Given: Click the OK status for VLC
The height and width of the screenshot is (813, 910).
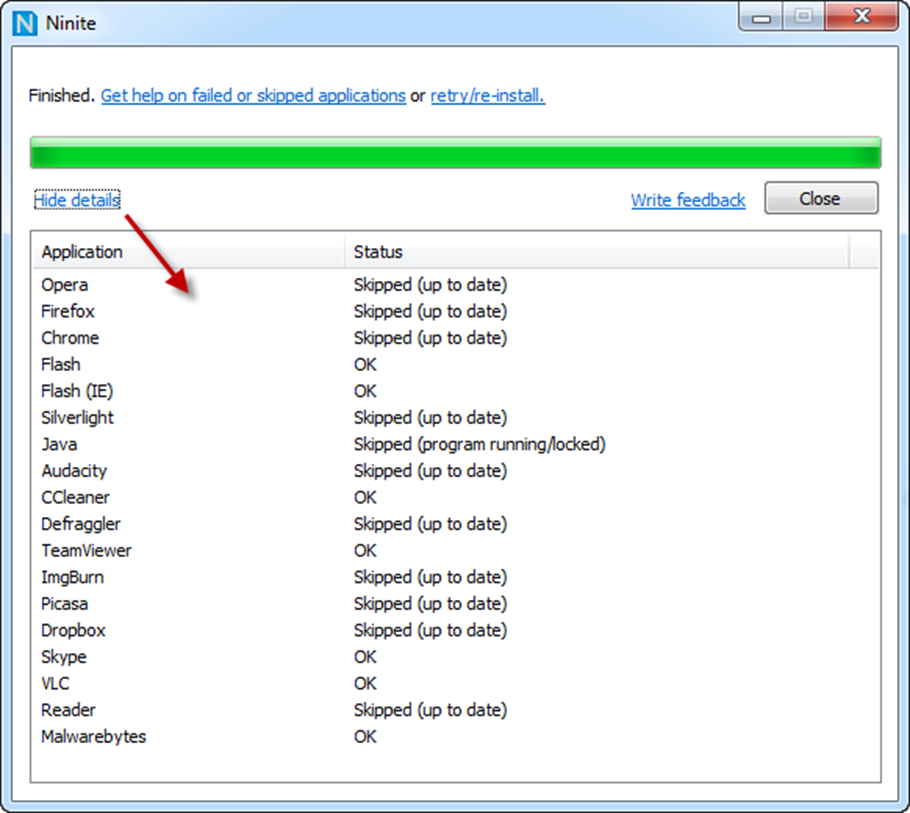Looking at the screenshot, I should (x=365, y=684).
